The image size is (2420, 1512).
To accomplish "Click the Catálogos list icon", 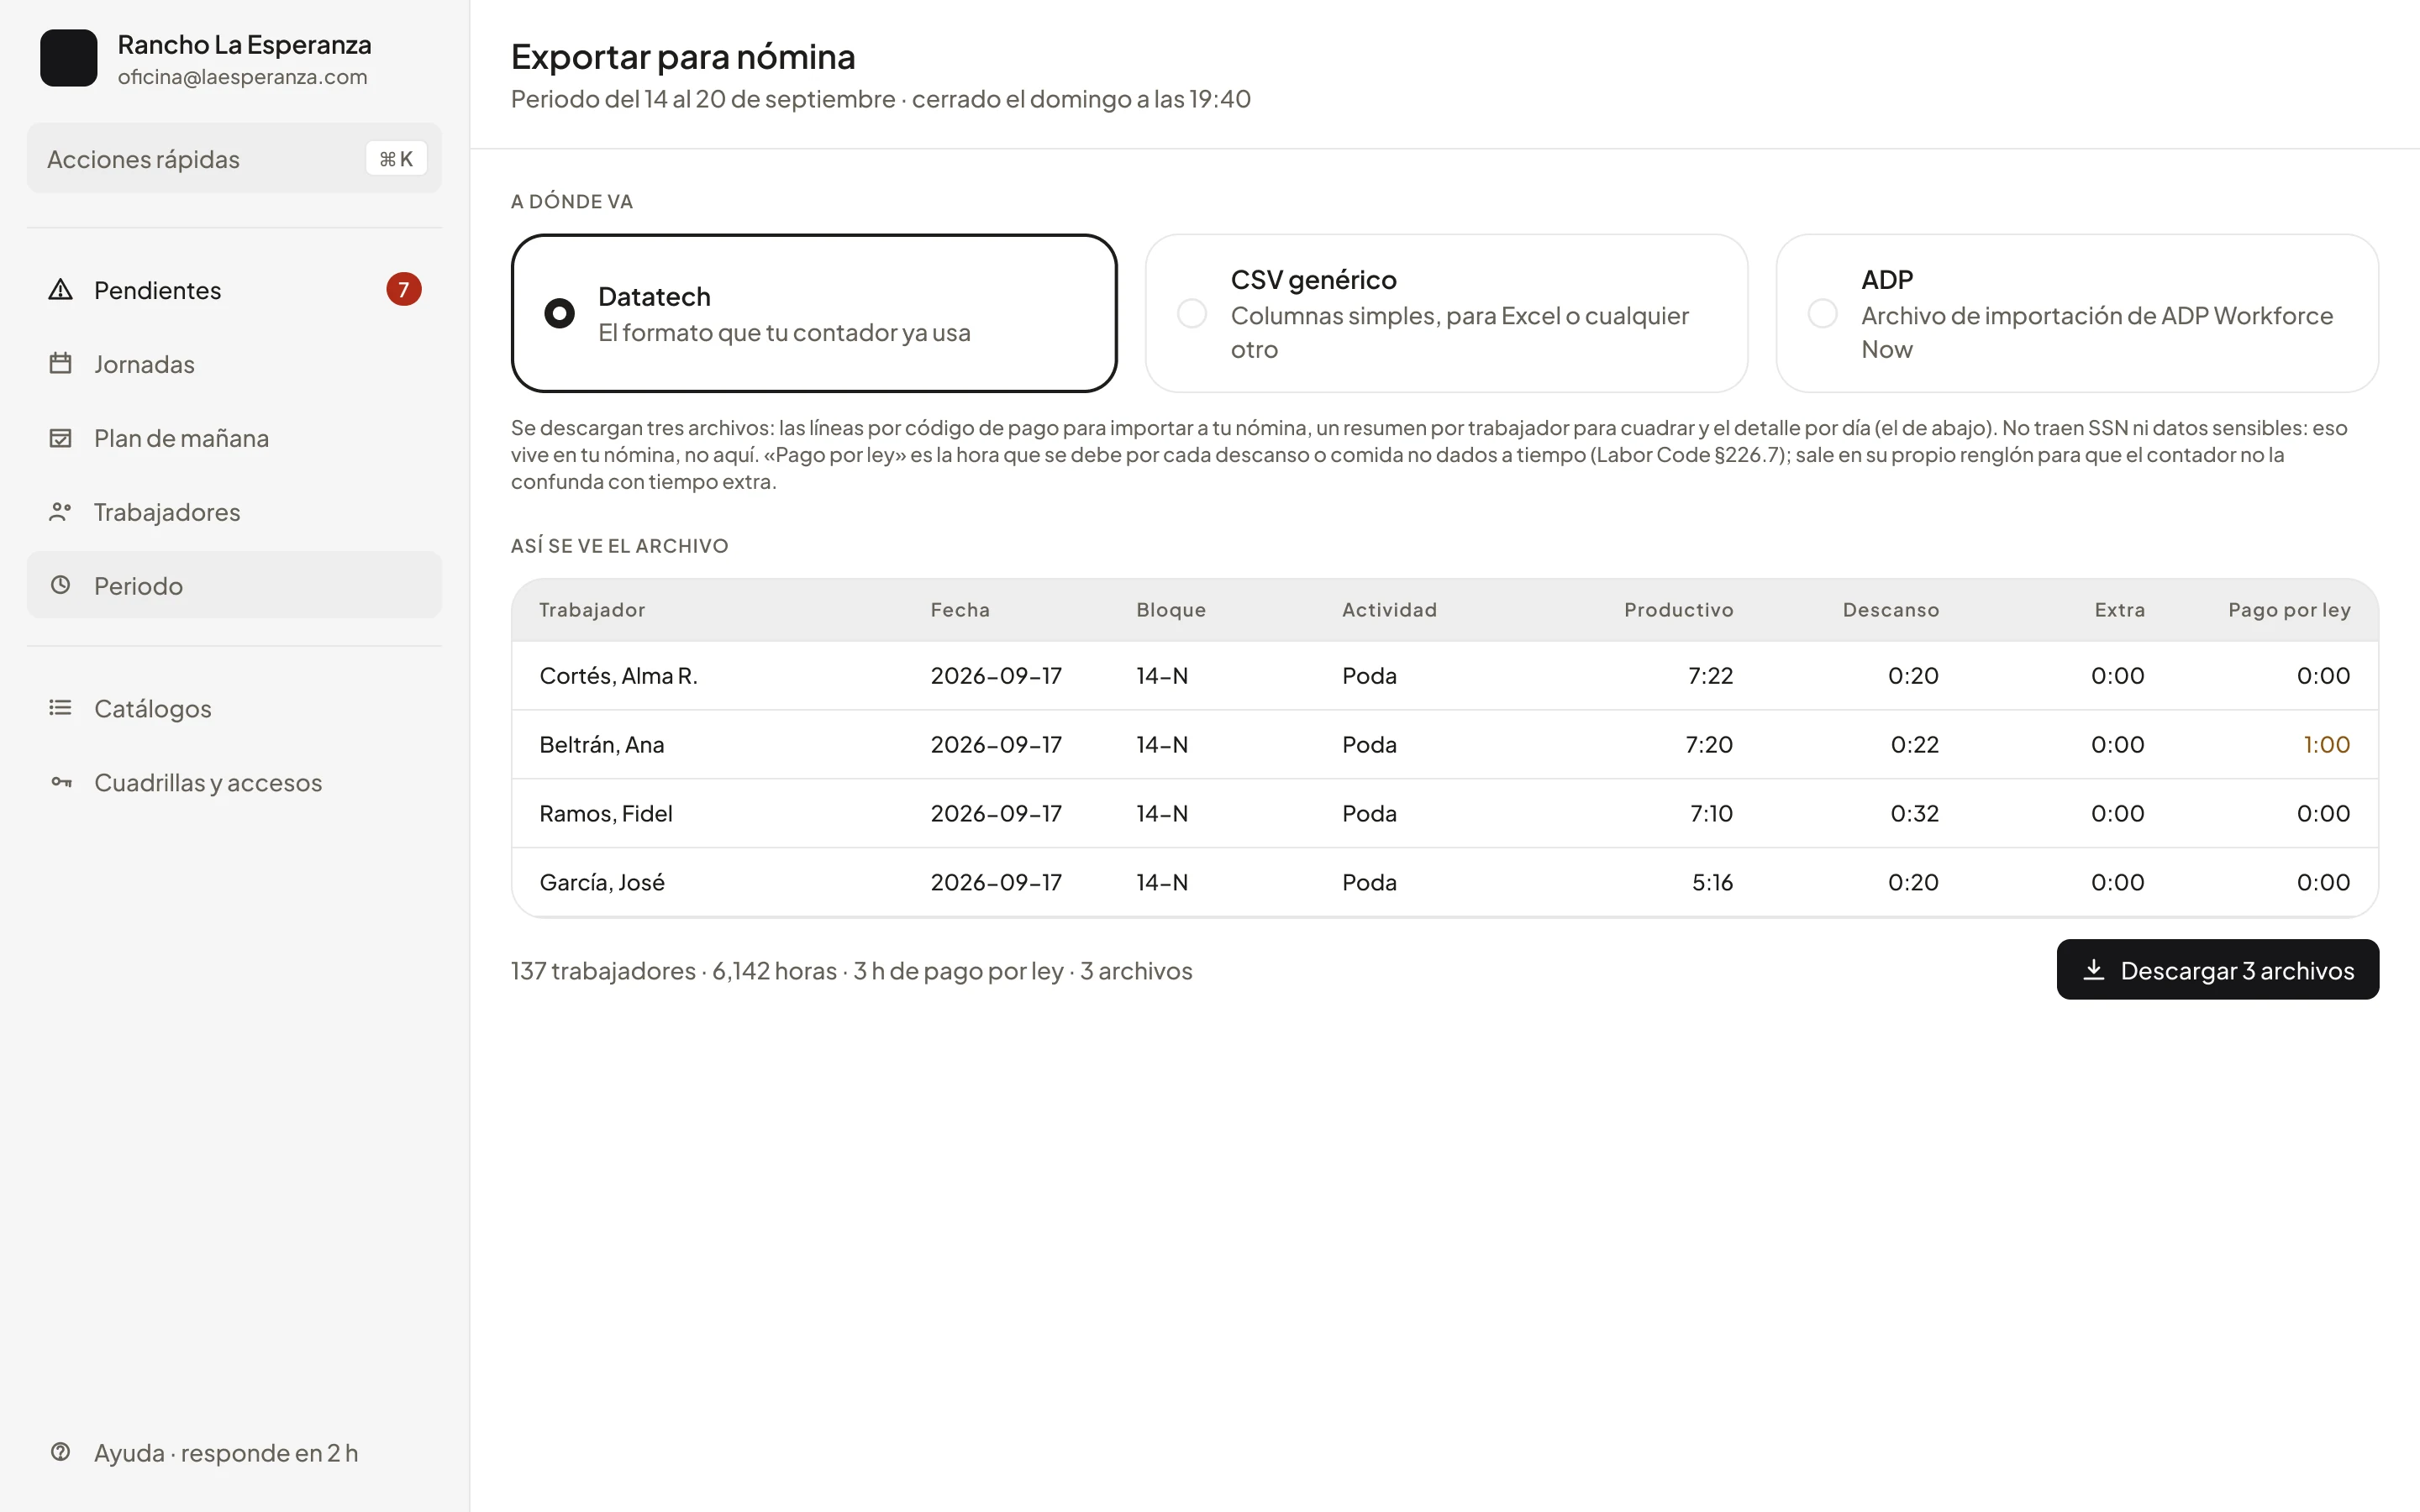I will (60, 708).
